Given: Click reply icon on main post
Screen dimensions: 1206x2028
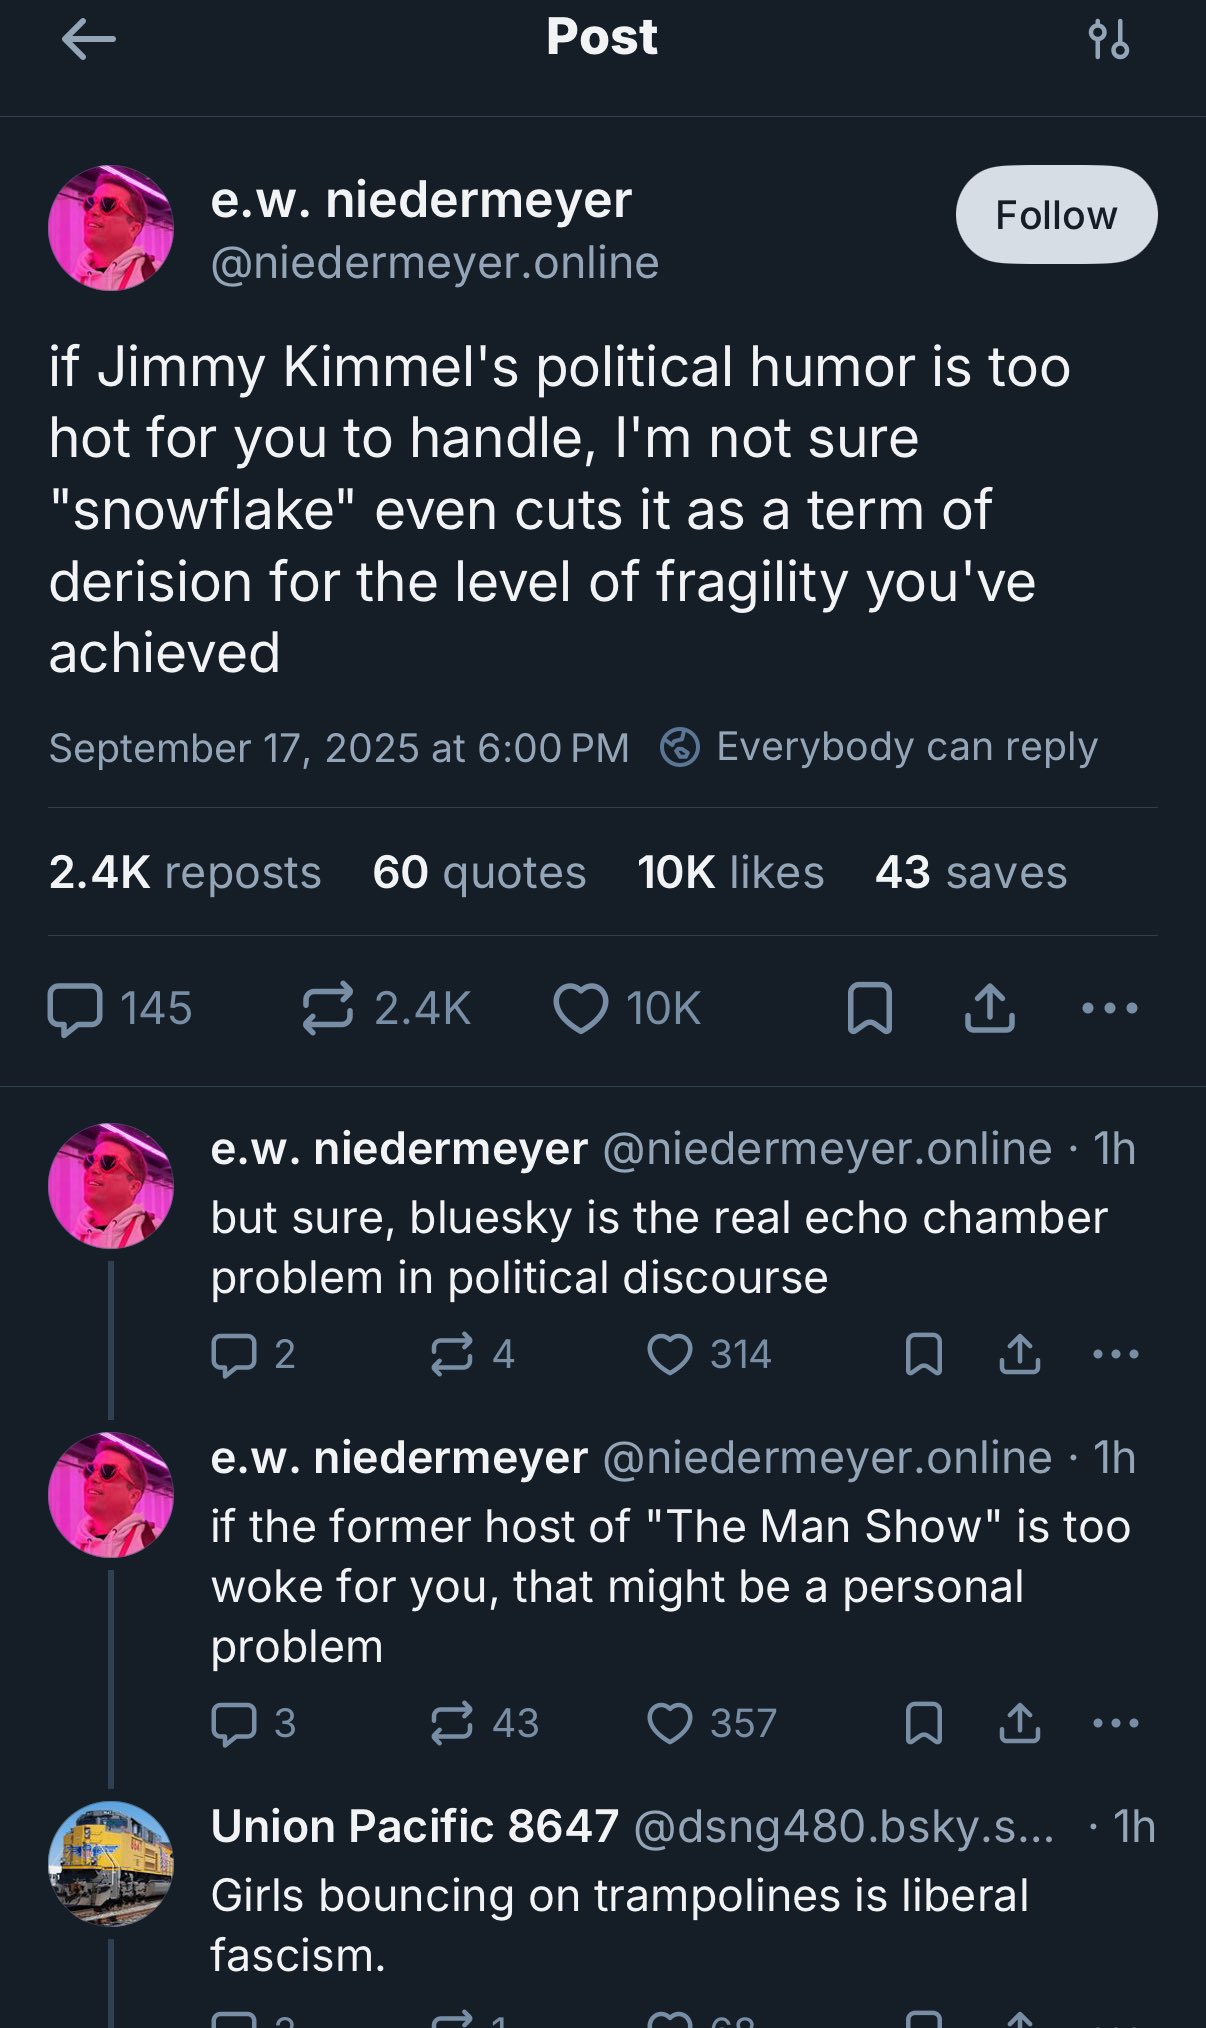Looking at the screenshot, I should (75, 1008).
